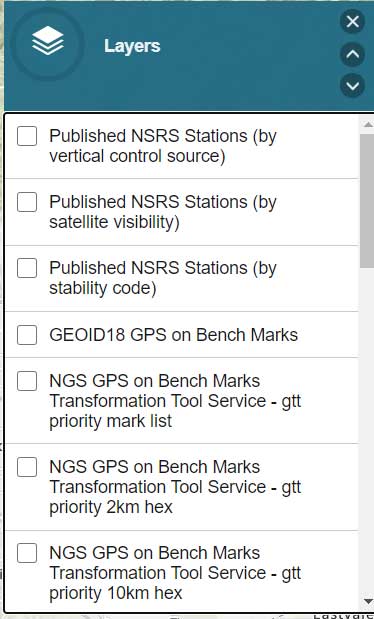Click the Layers panel title text
The height and width of the screenshot is (619, 374).
coord(132,46)
